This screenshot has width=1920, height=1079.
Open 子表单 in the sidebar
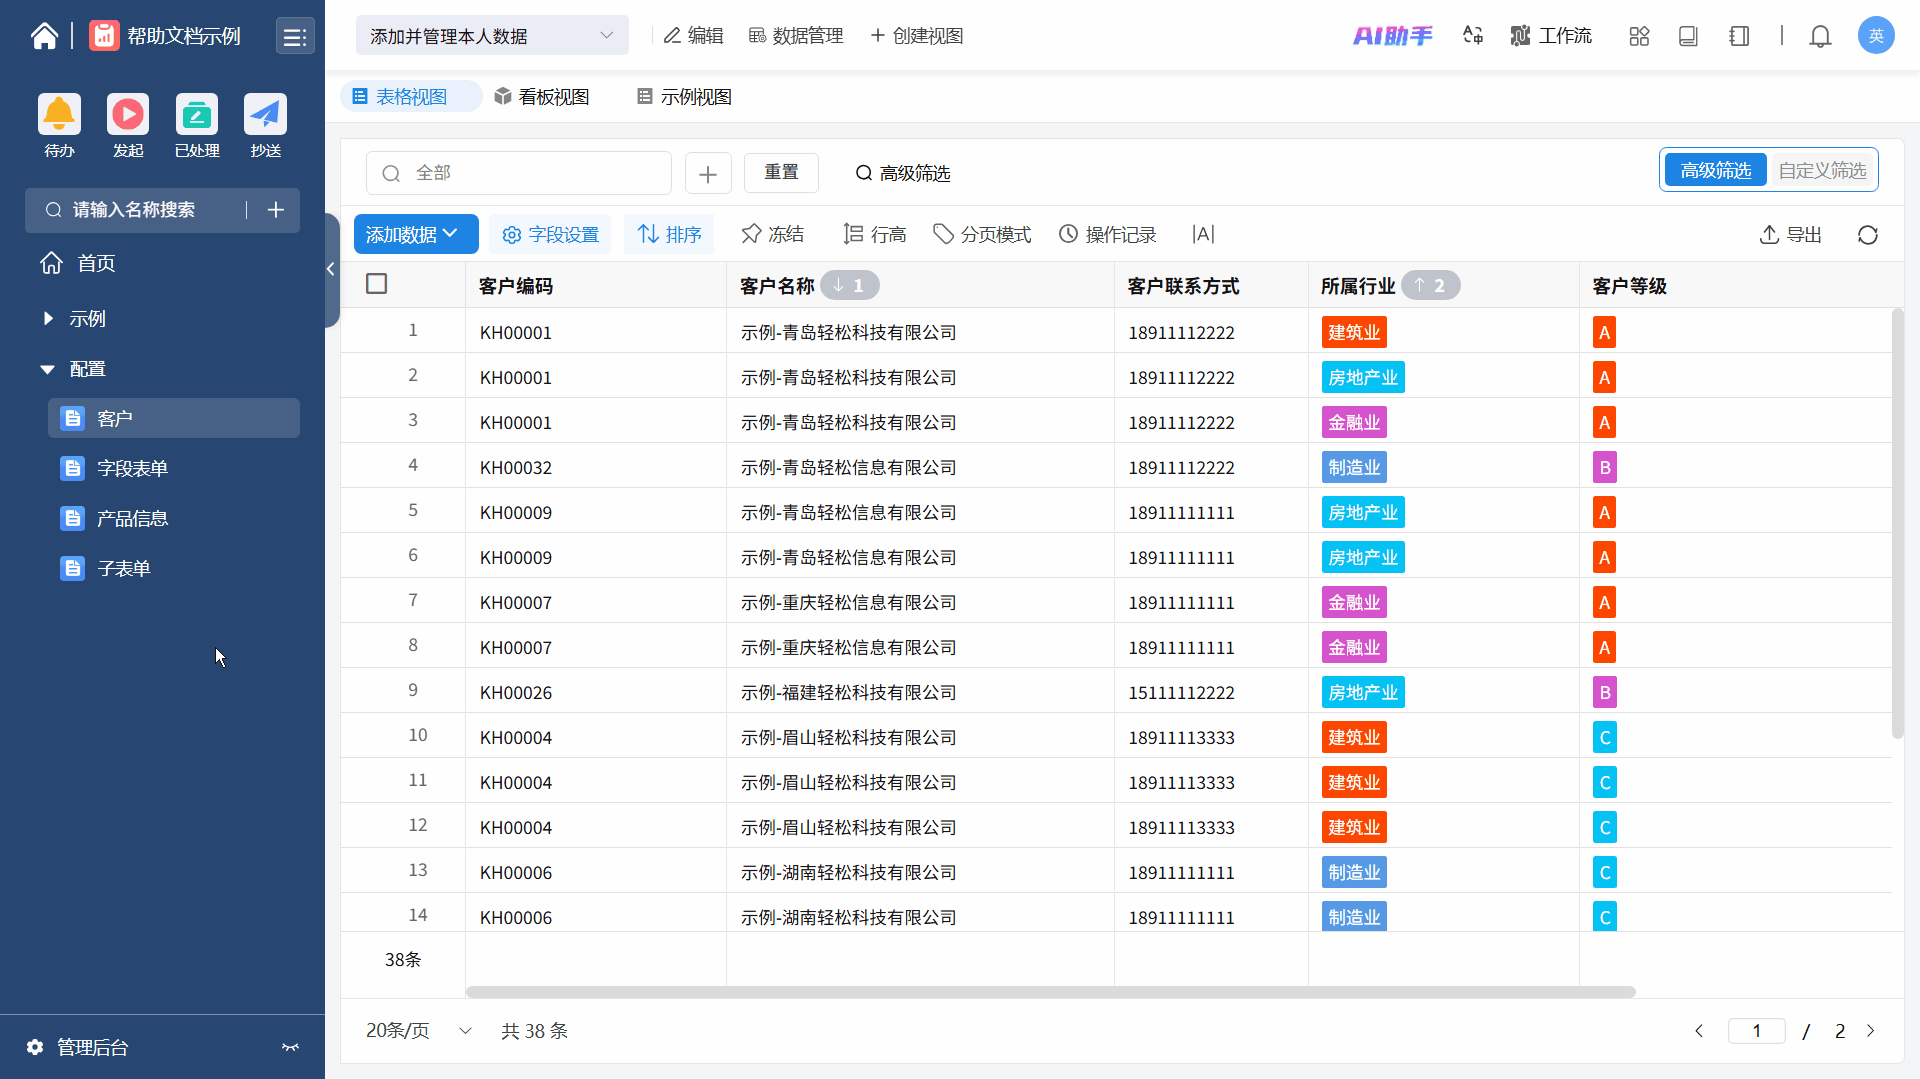pyautogui.click(x=174, y=568)
